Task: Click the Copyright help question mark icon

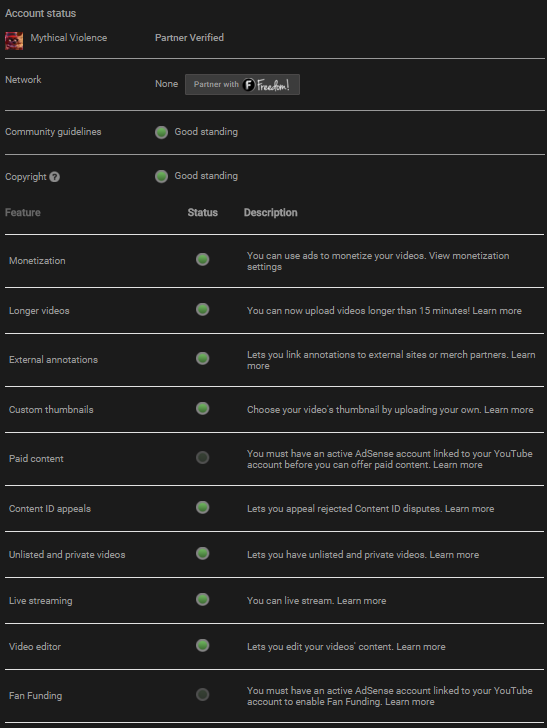Action: (x=54, y=177)
